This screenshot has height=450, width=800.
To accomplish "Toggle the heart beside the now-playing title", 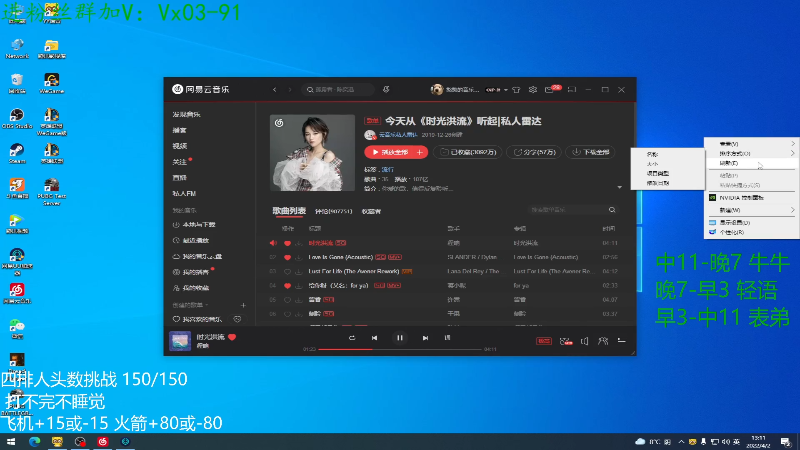I will [x=232, y=337].
